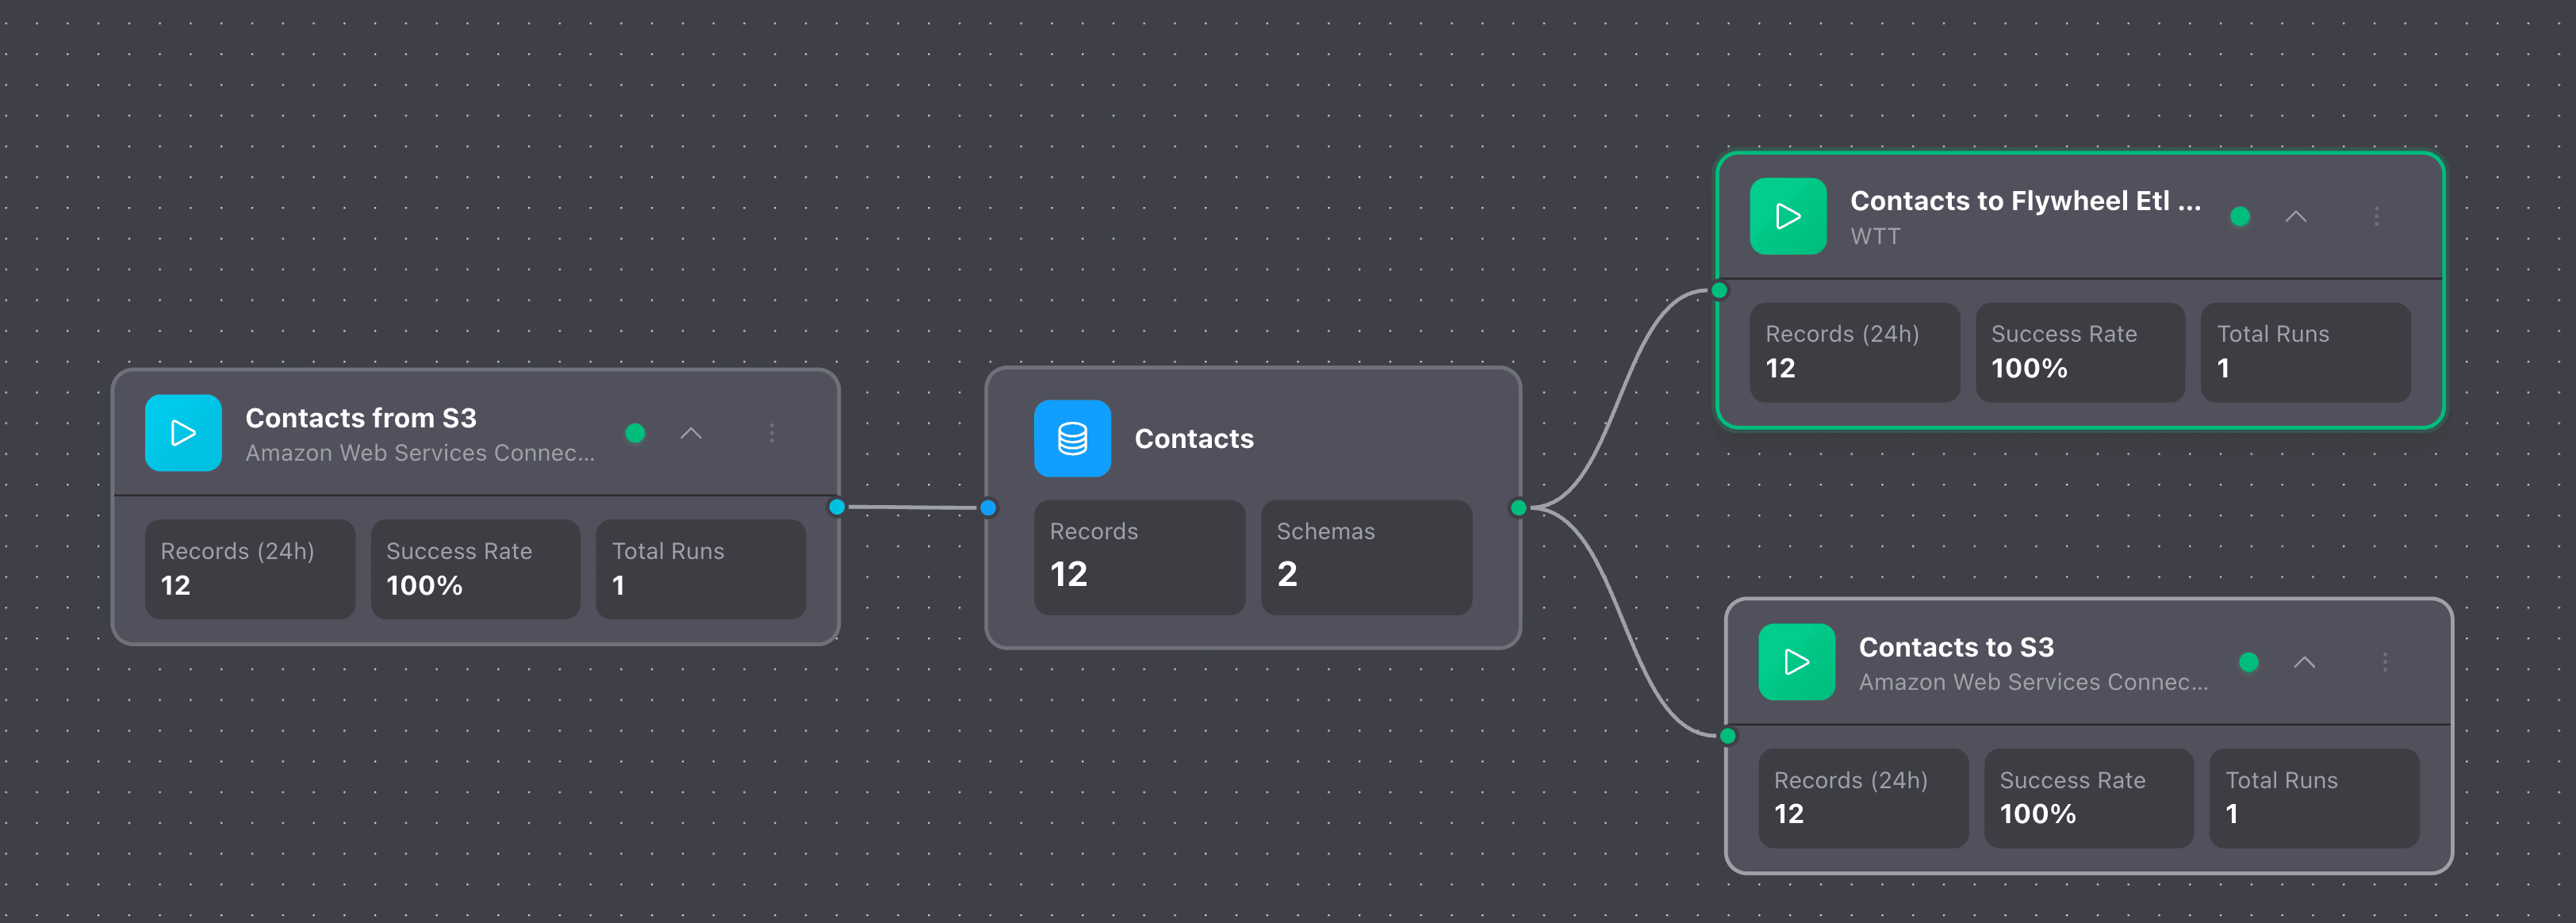
Task: Click the output connection point of the Contacts node
Action: tap(1518, 508)
